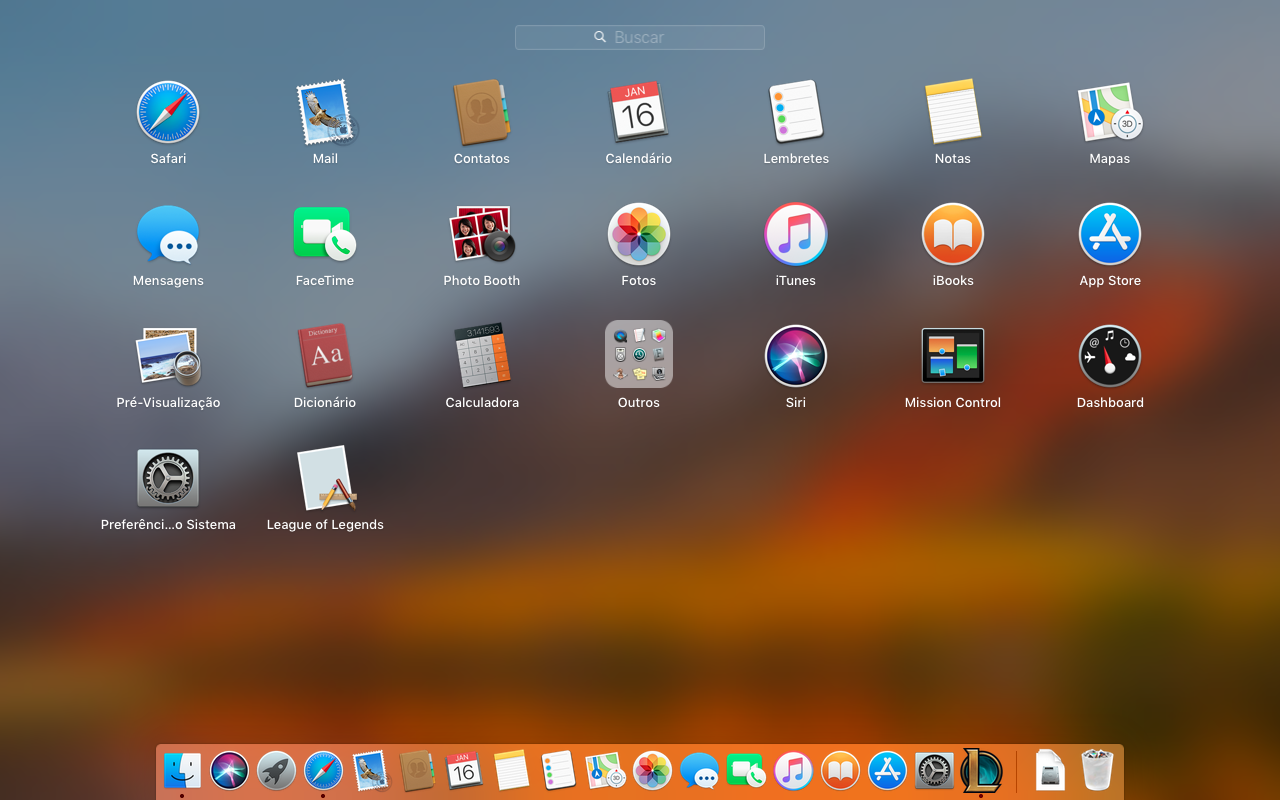Viewport: 1280px width, 800px height.
Task: Open the iBooks icon in the Dock
Action: 840,771
